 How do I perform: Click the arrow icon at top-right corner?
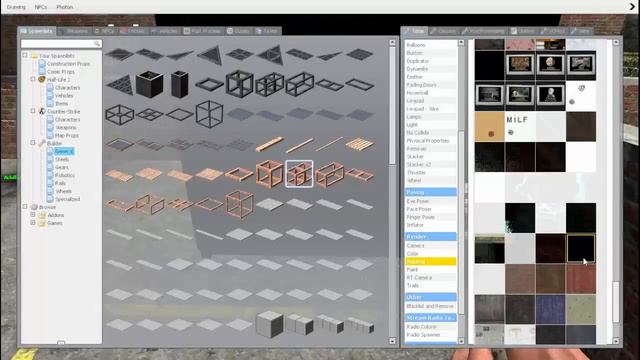(633, 7)
